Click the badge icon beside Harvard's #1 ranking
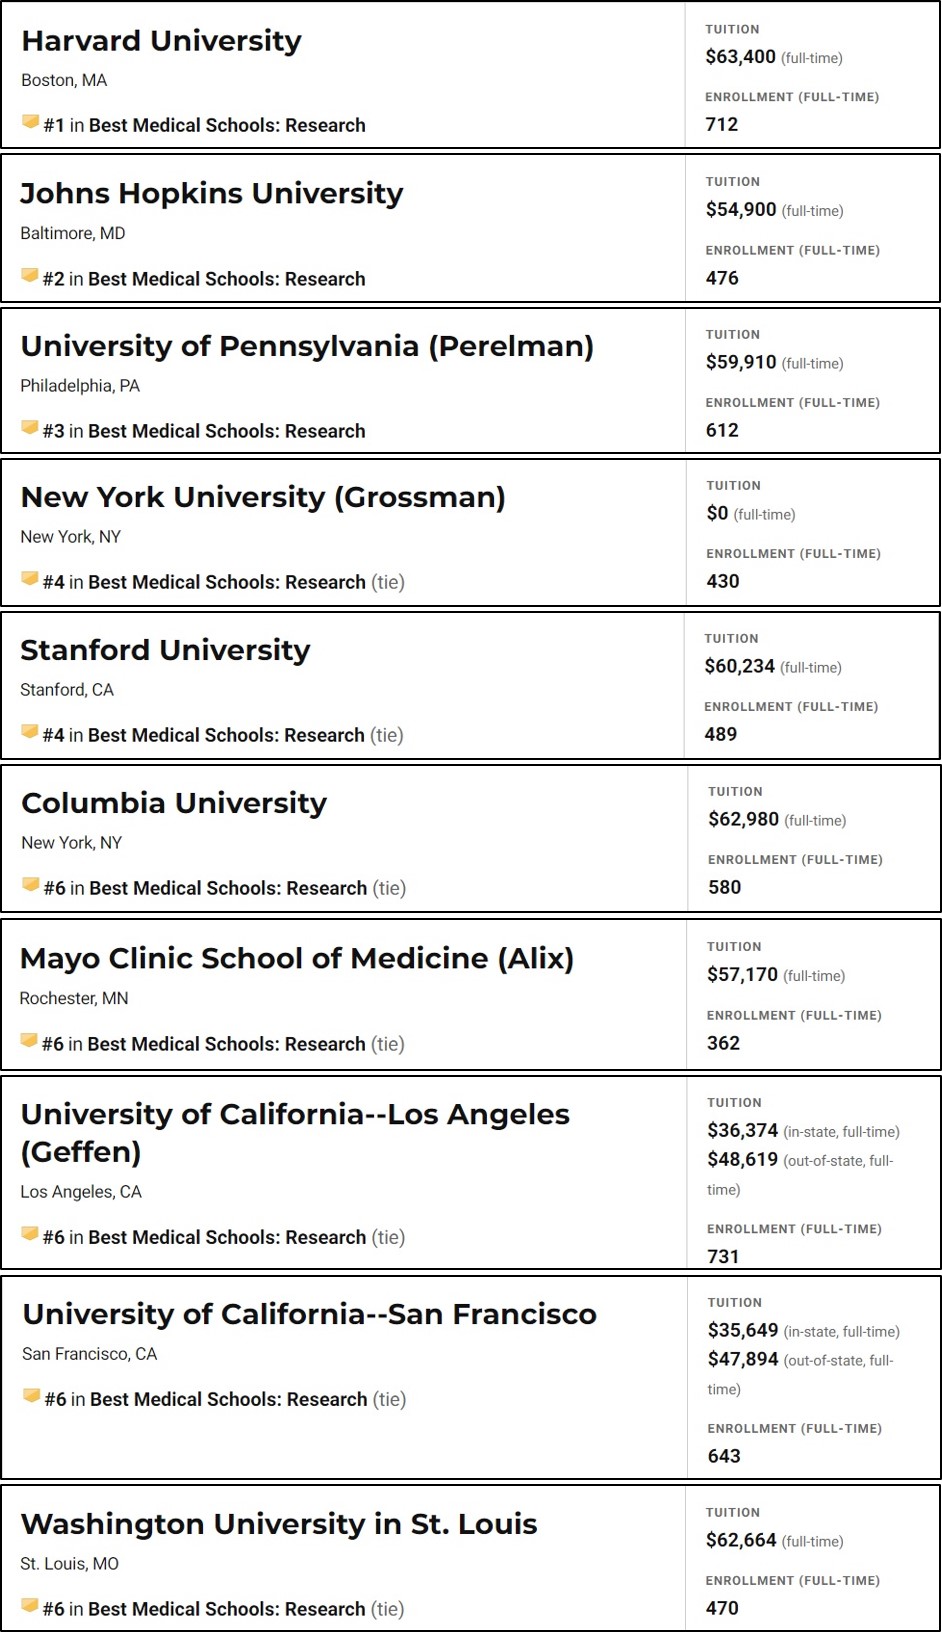 tap(30, 123)
